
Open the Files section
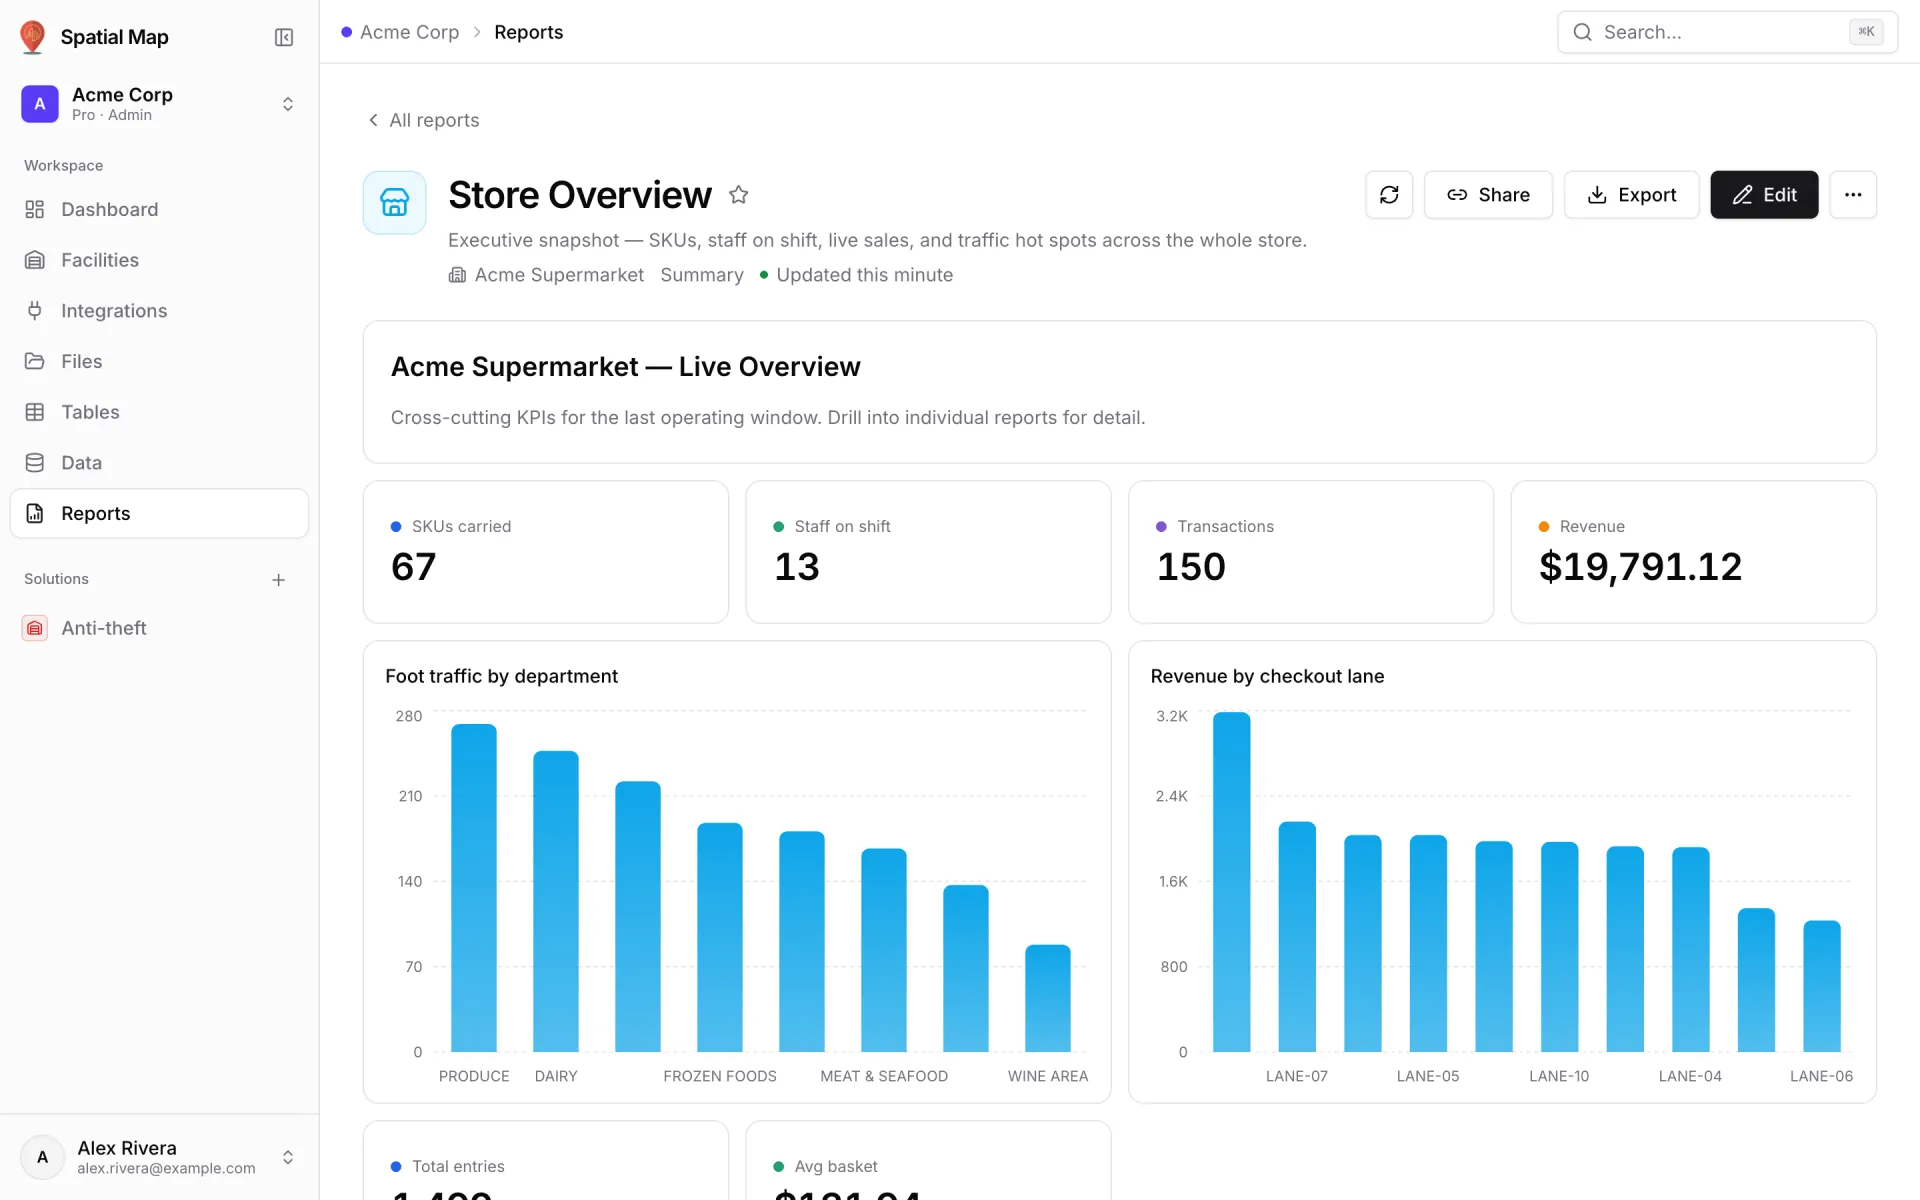tap(160, 361)
